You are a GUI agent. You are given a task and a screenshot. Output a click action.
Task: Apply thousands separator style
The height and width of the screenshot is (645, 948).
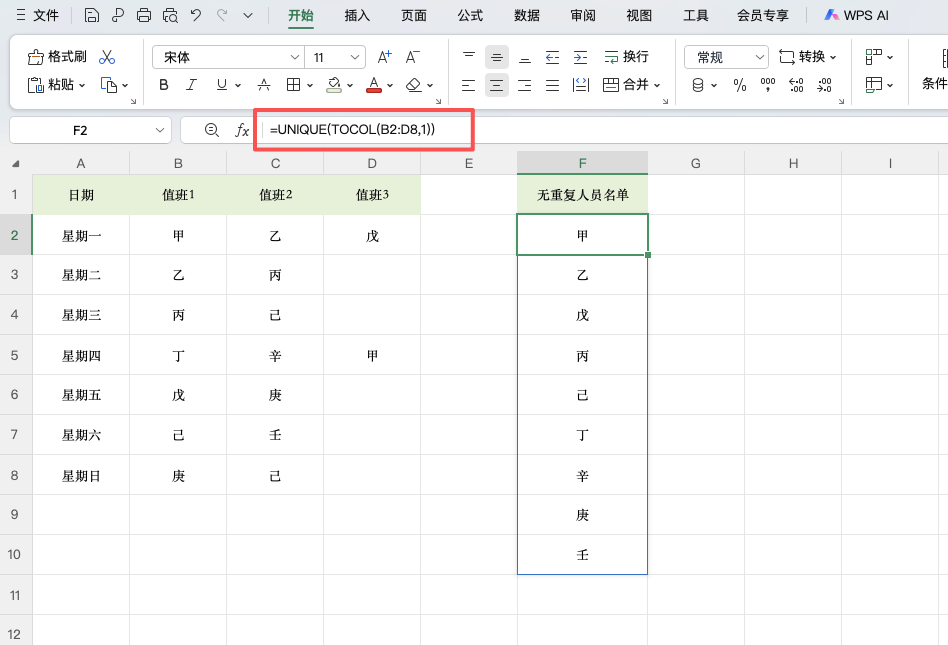point(768,85)
